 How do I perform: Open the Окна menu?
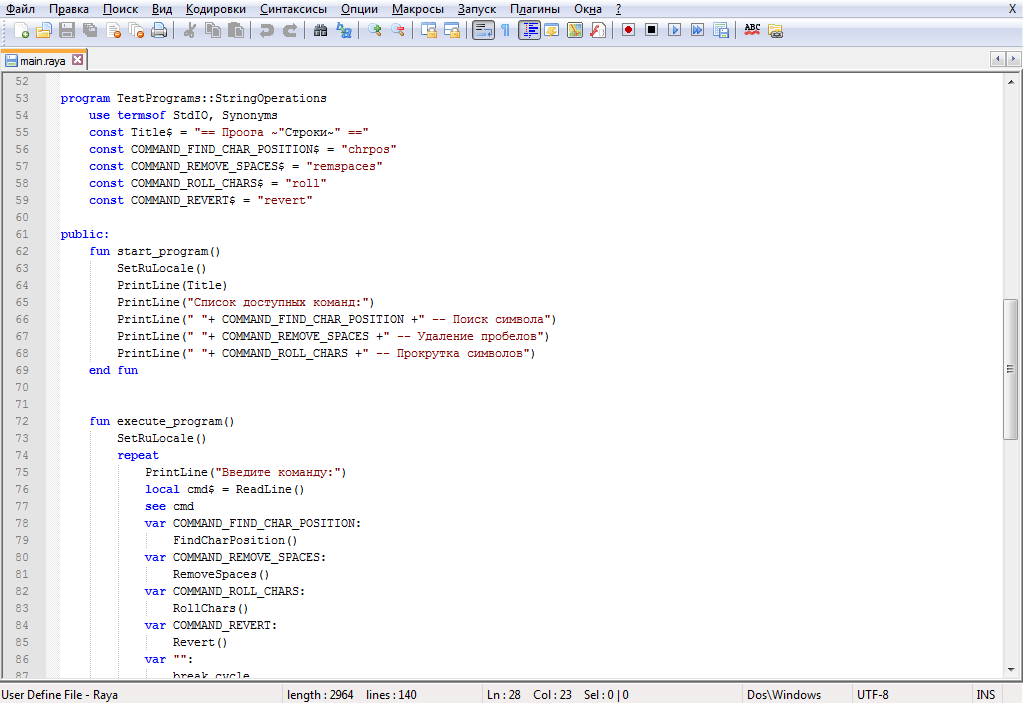587,9
